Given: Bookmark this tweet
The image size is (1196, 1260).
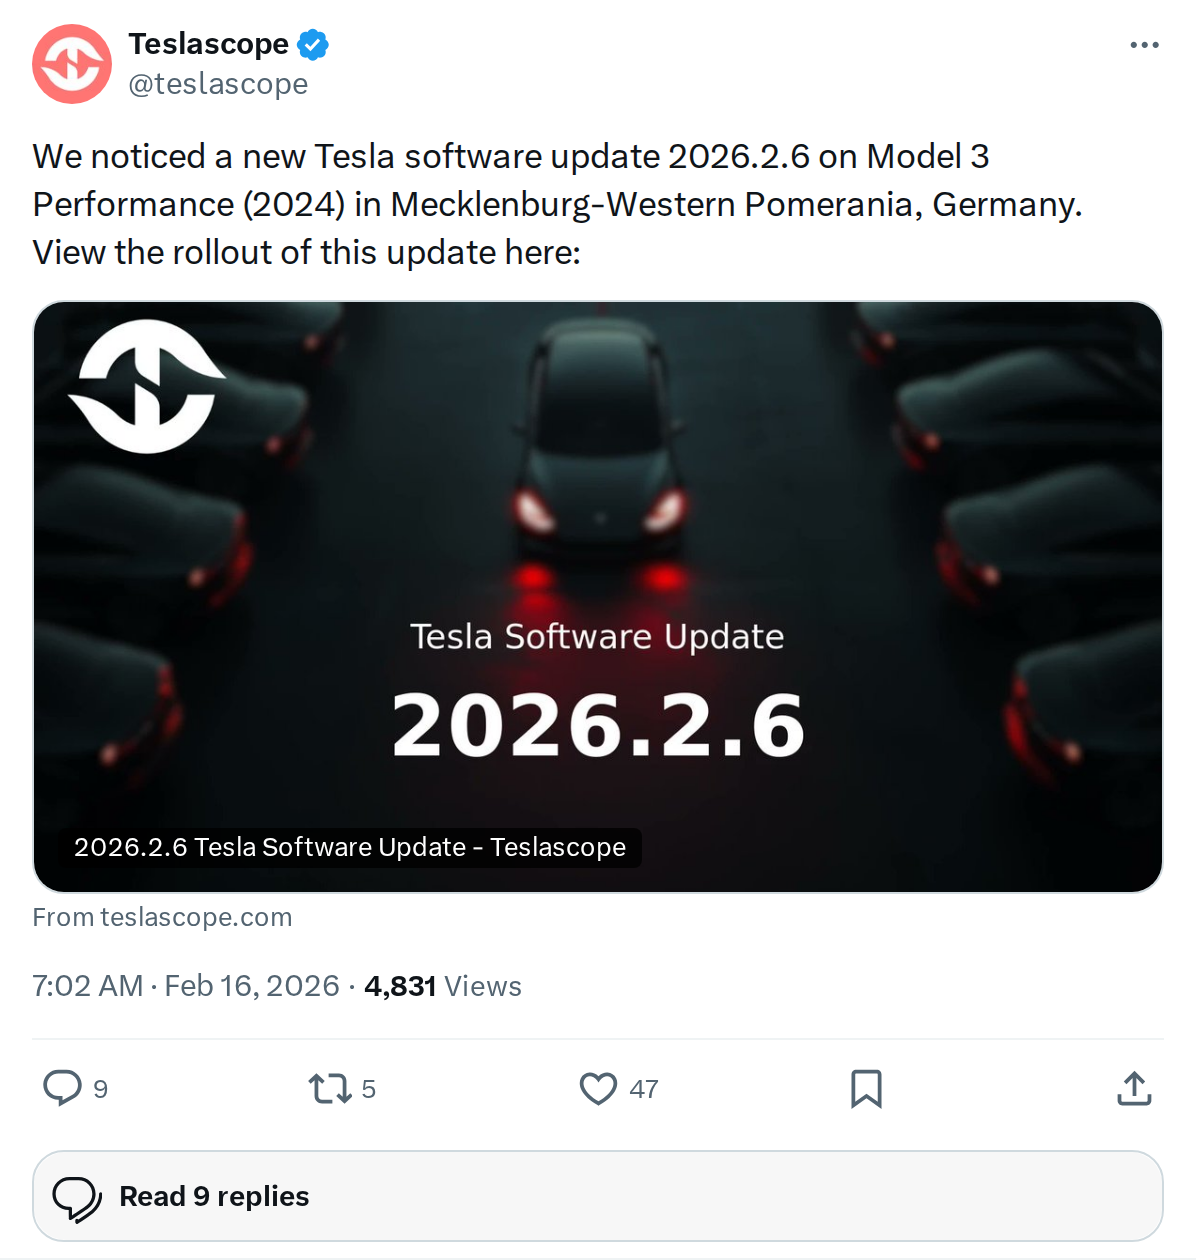Looking at the screenshot, I should [866, 1089].
